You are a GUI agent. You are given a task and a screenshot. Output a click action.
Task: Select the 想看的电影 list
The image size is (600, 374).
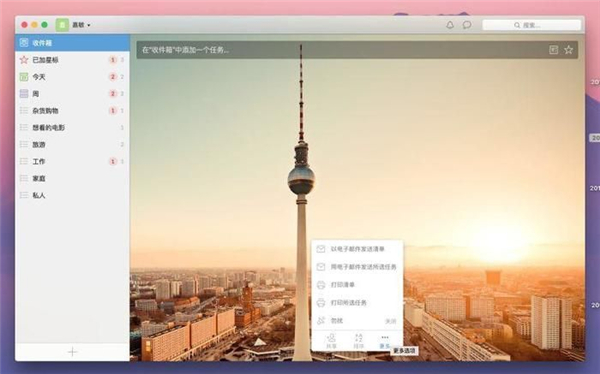click(x=72, y=127)
